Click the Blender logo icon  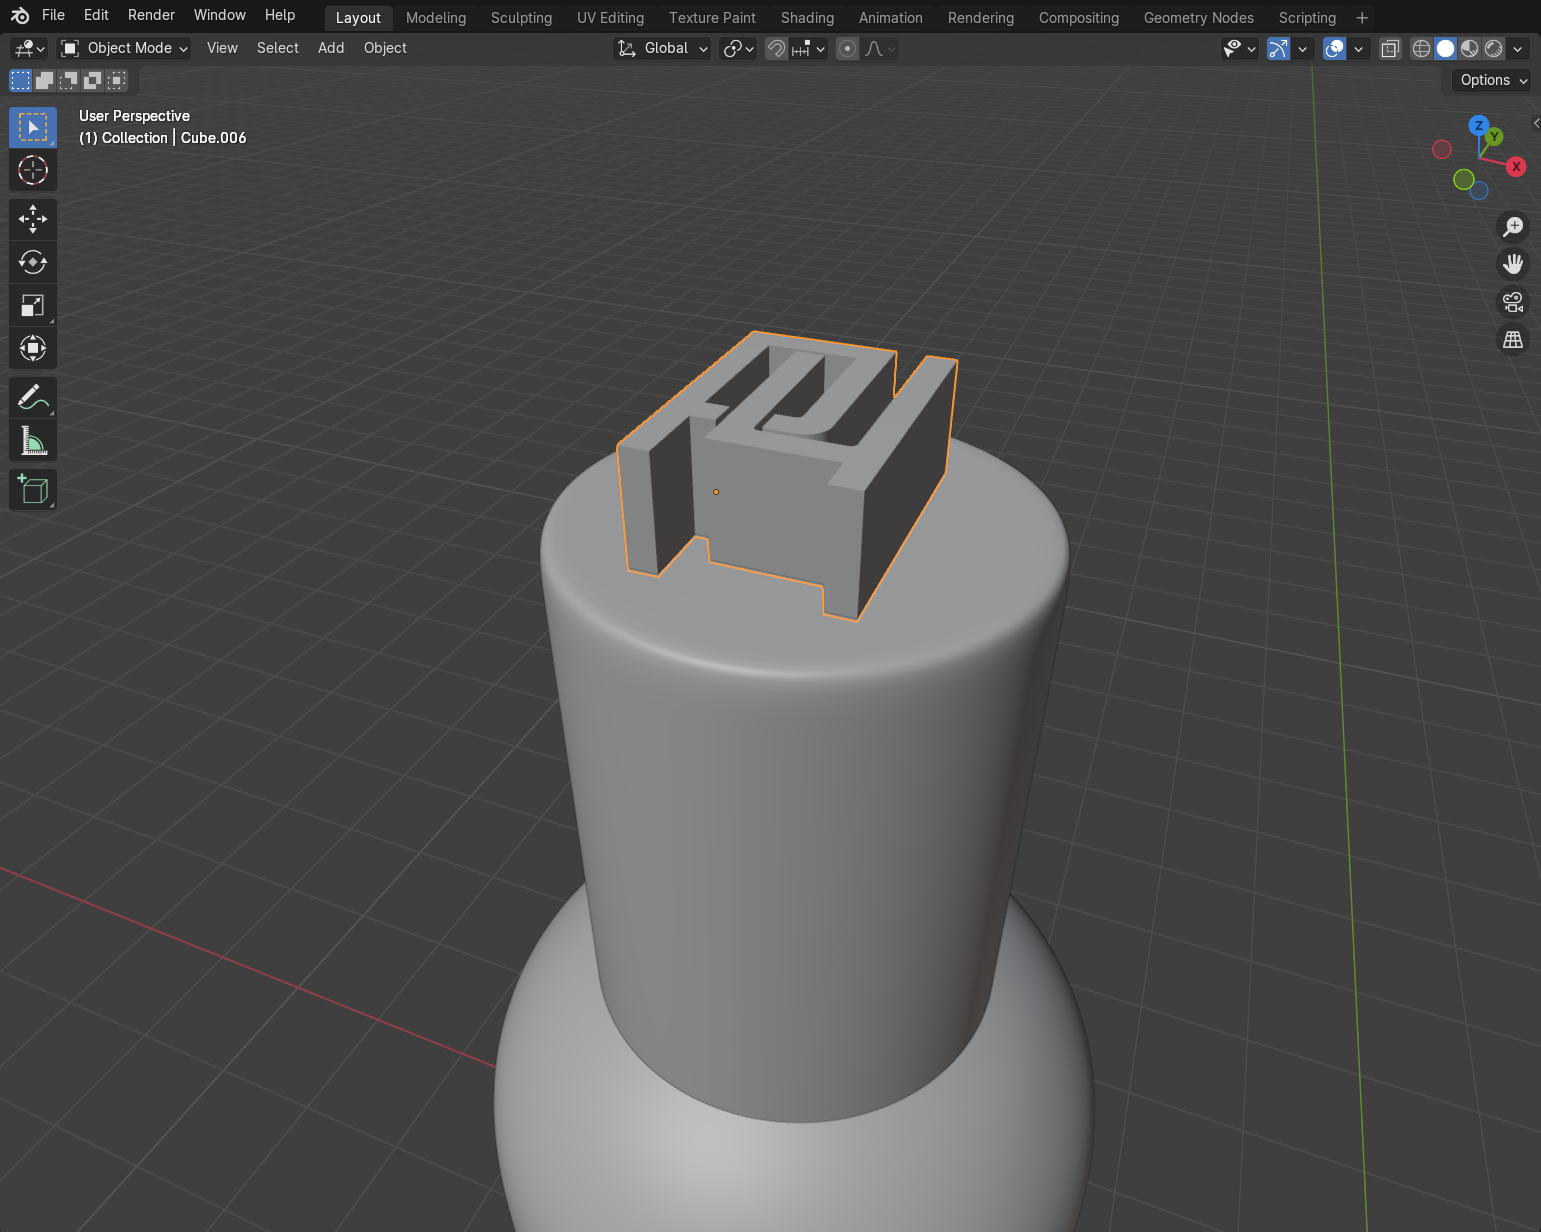coord(20,16)
